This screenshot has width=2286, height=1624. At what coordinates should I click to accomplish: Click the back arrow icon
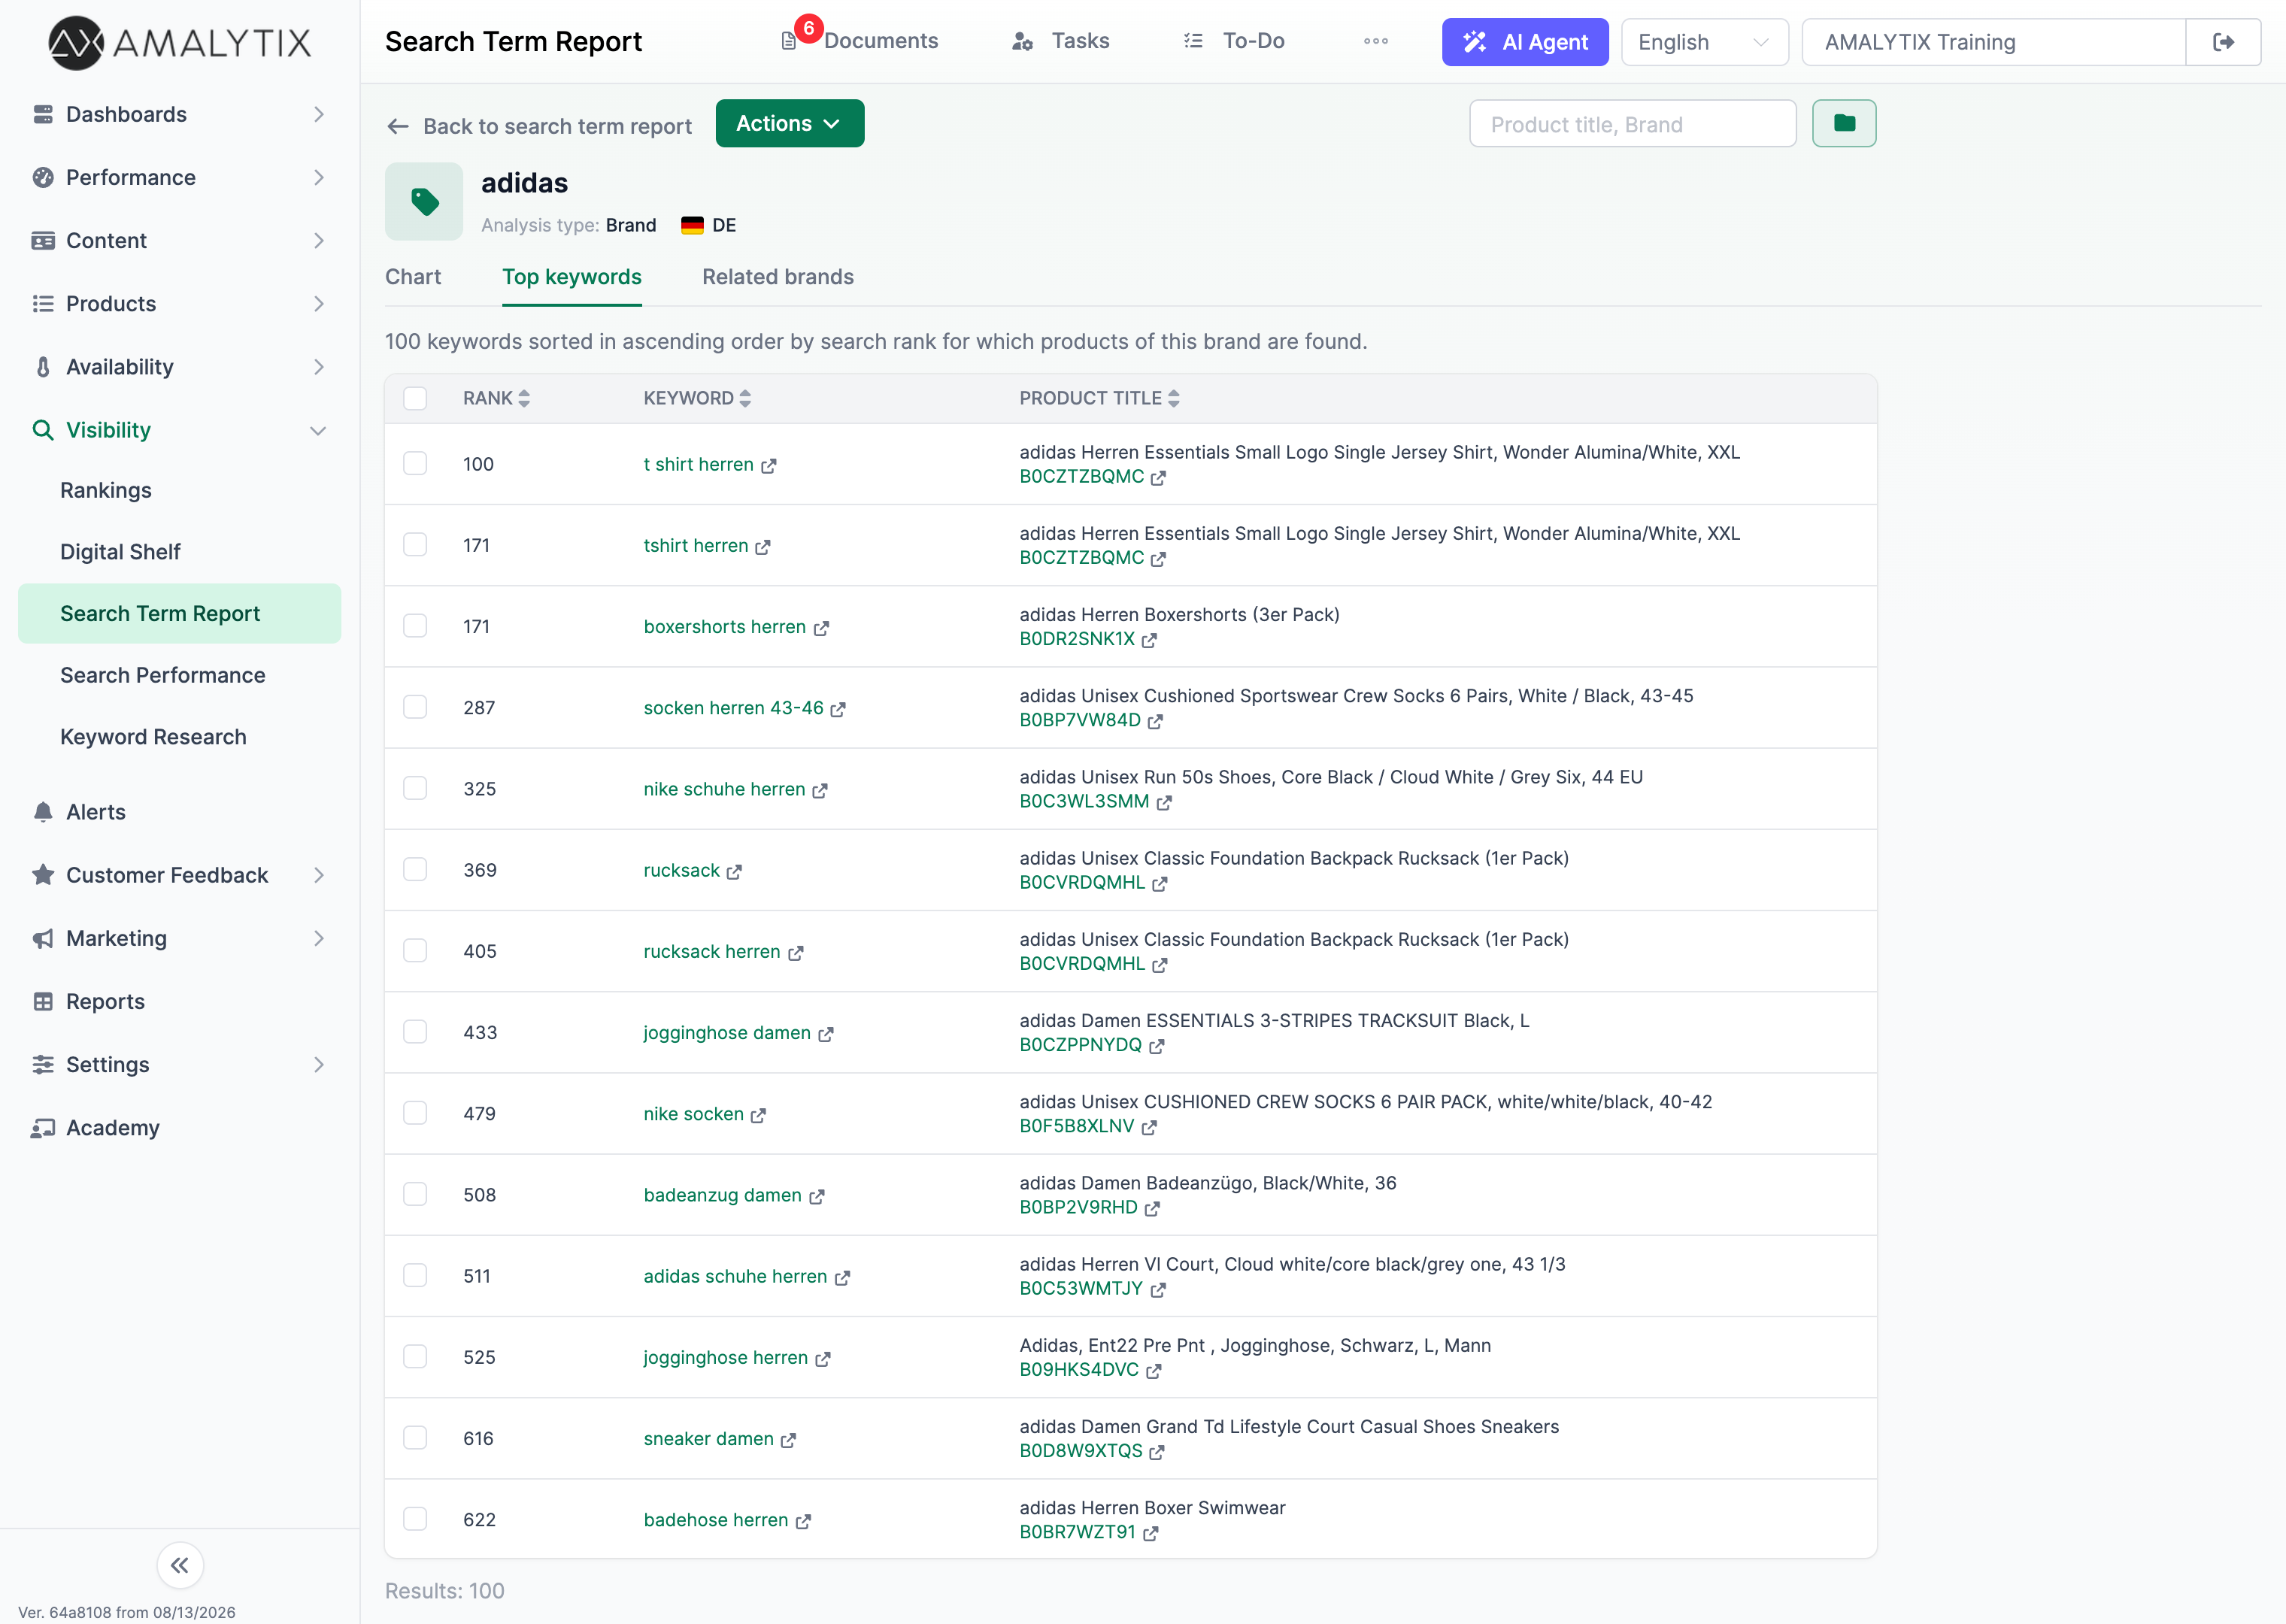tap(398, 126)
